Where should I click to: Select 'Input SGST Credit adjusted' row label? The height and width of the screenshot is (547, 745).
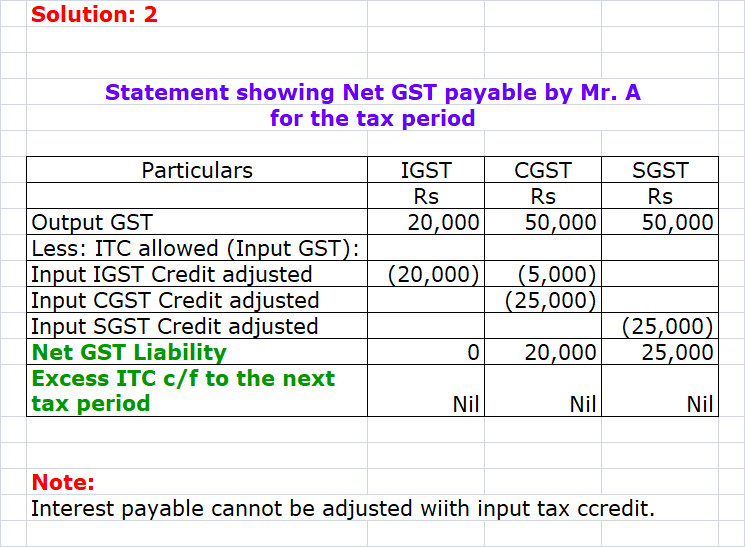pos(197,326)
